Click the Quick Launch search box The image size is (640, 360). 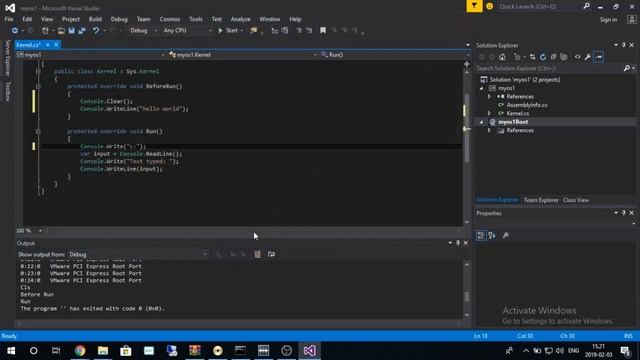click(x=539, y=6)
